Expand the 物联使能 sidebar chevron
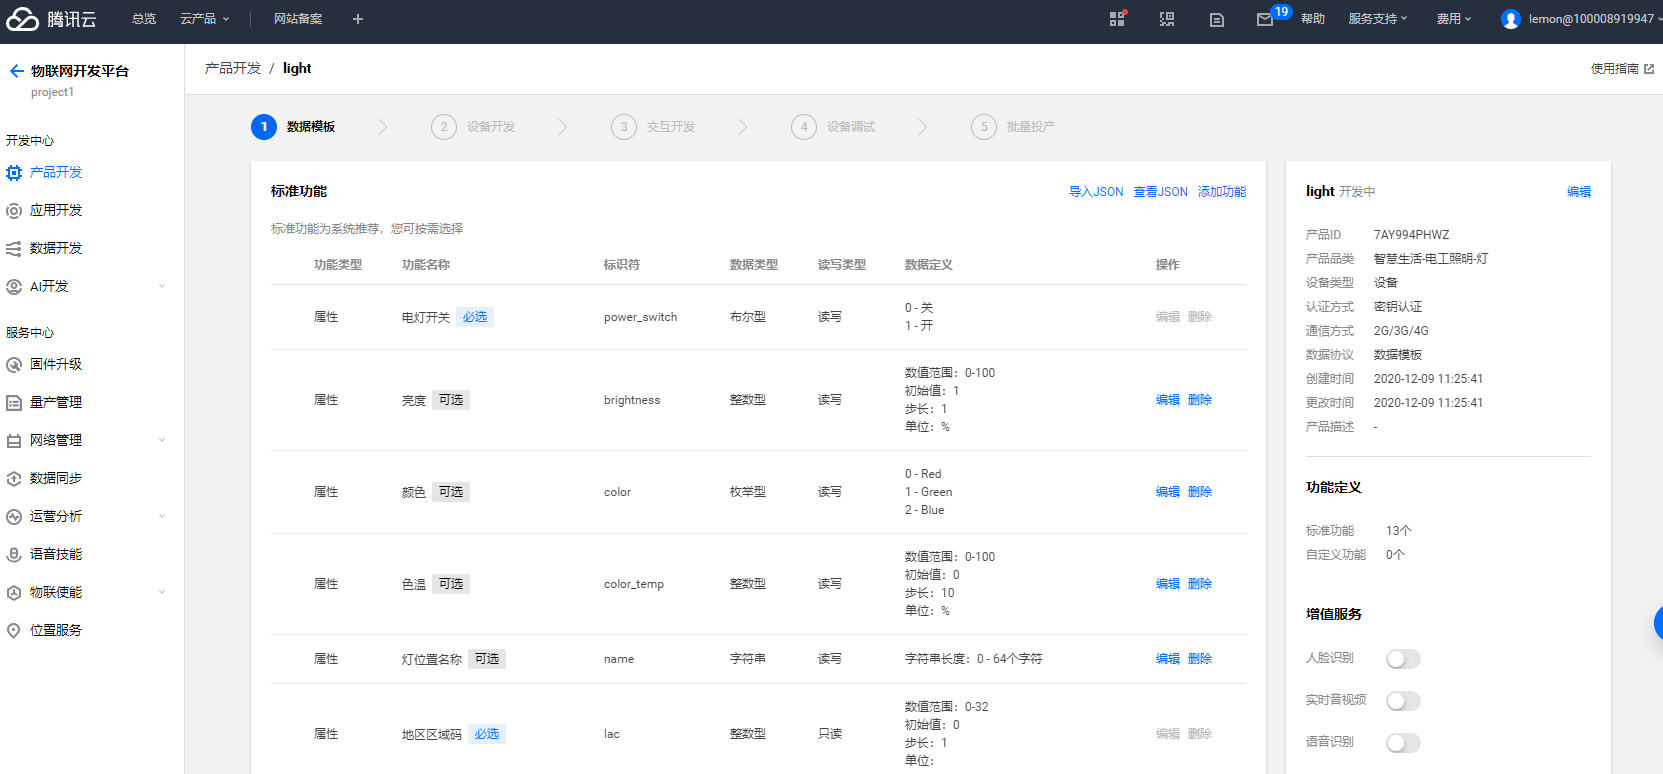The image size is (1663, 774). coord(162,593)
